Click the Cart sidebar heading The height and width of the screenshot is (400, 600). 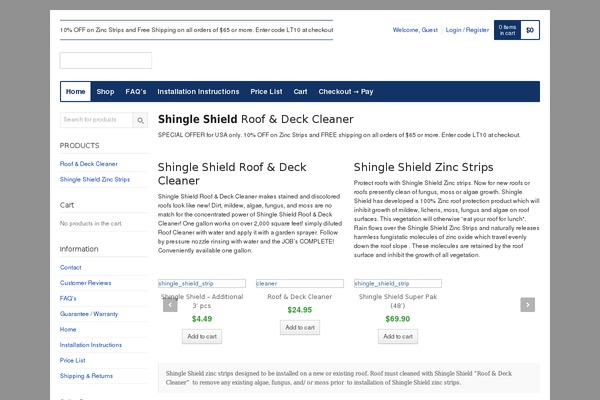pyautogui.click(x=67, y=205)
